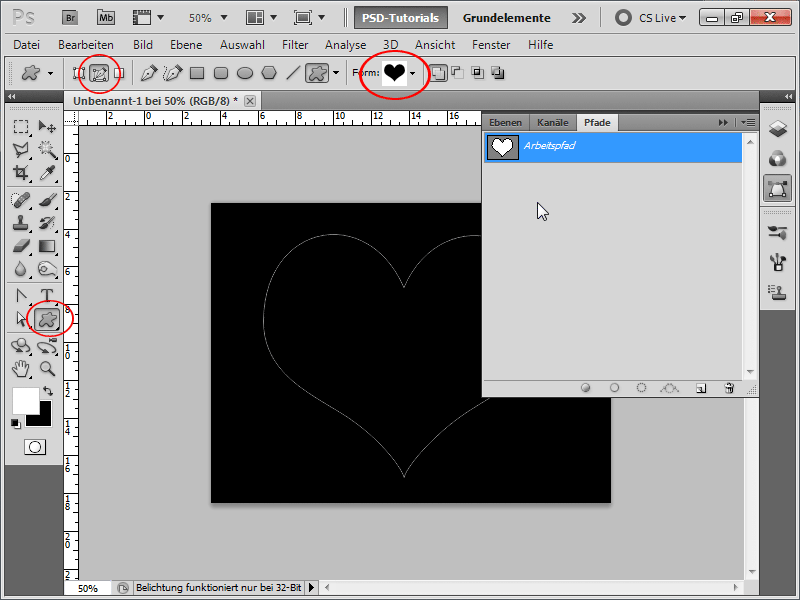The image size is (800, 600).
Task: Toggle Quick Mask mode
Action: pos(35,447)
